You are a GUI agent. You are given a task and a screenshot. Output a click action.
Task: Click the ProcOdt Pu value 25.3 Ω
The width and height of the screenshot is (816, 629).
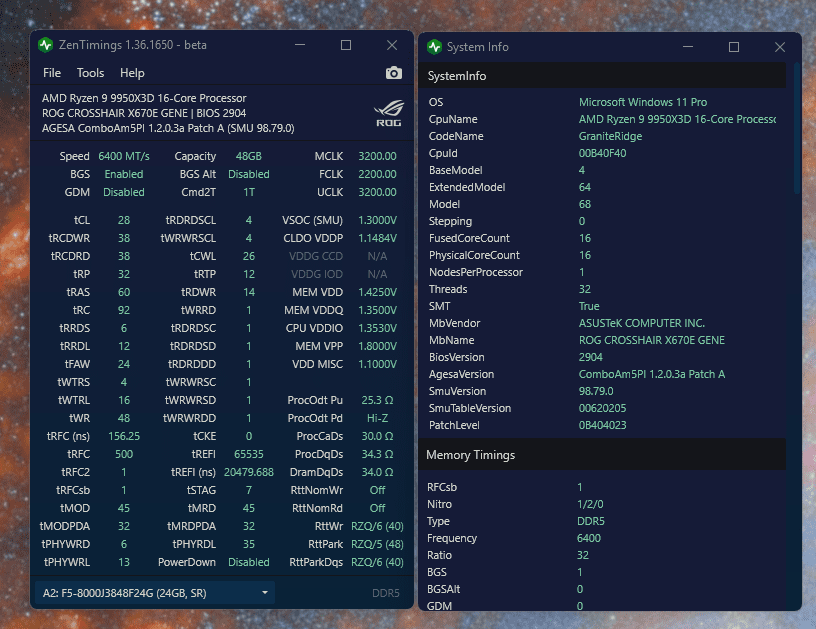(x=377, y=400)
